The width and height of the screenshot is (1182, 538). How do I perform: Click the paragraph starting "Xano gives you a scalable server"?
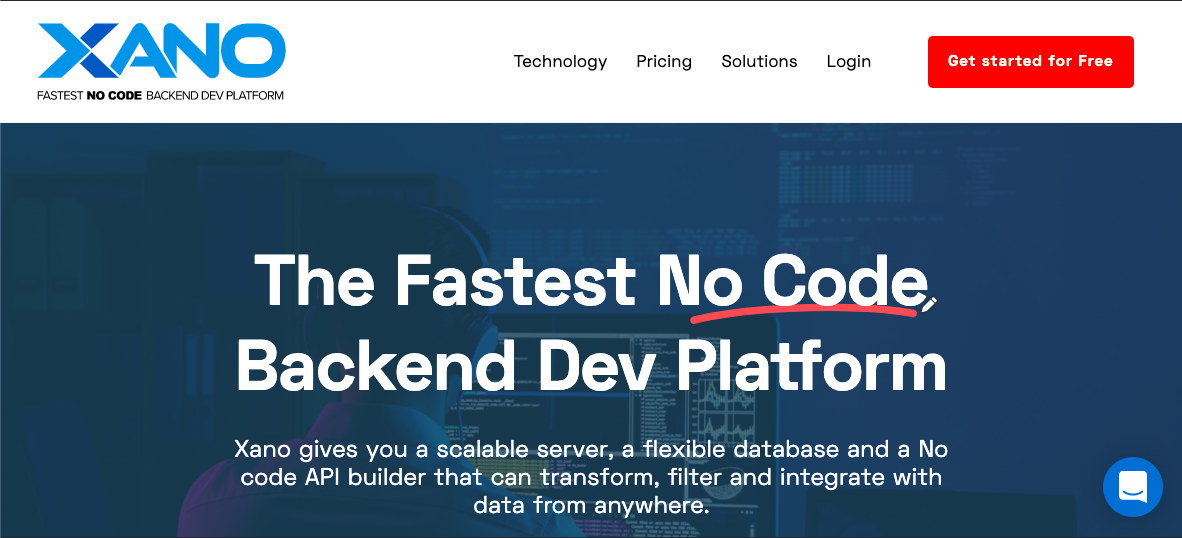pos(591,477)
